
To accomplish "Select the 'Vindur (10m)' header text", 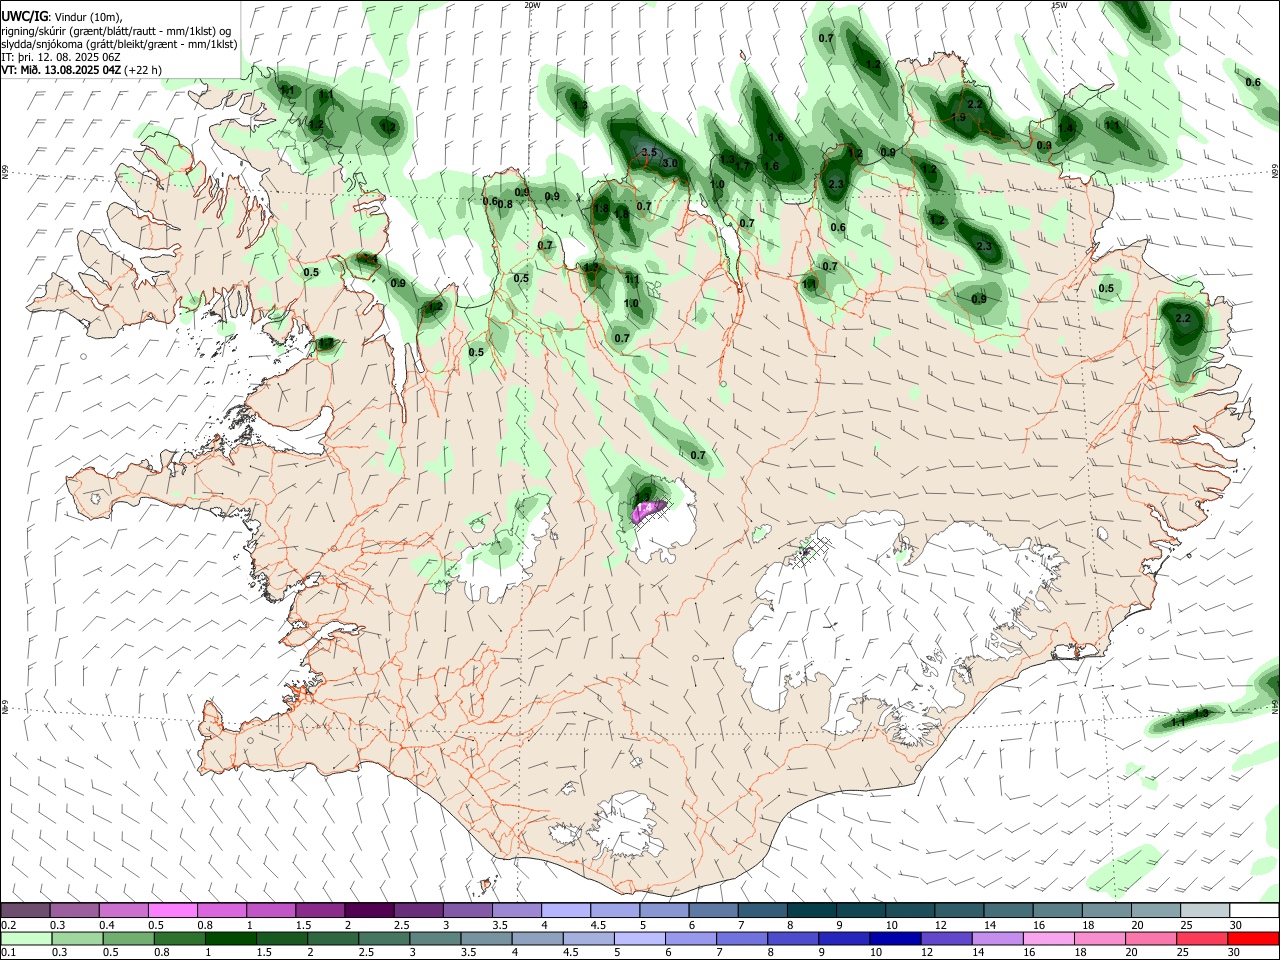I will point(89,17).
